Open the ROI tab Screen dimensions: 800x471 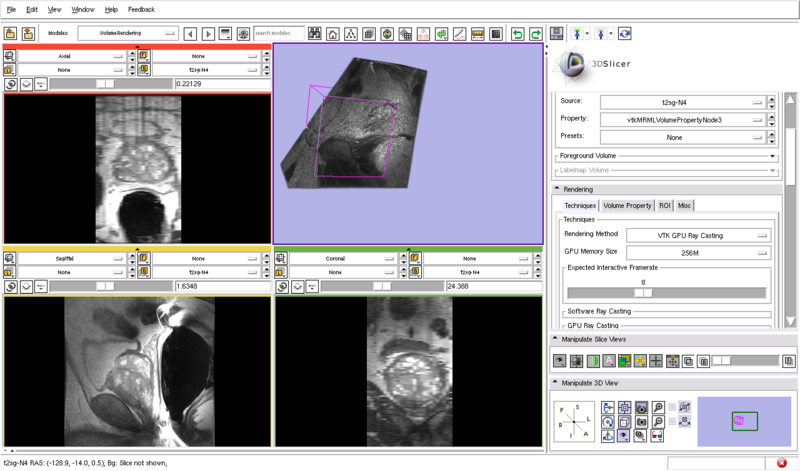(665, 206)
